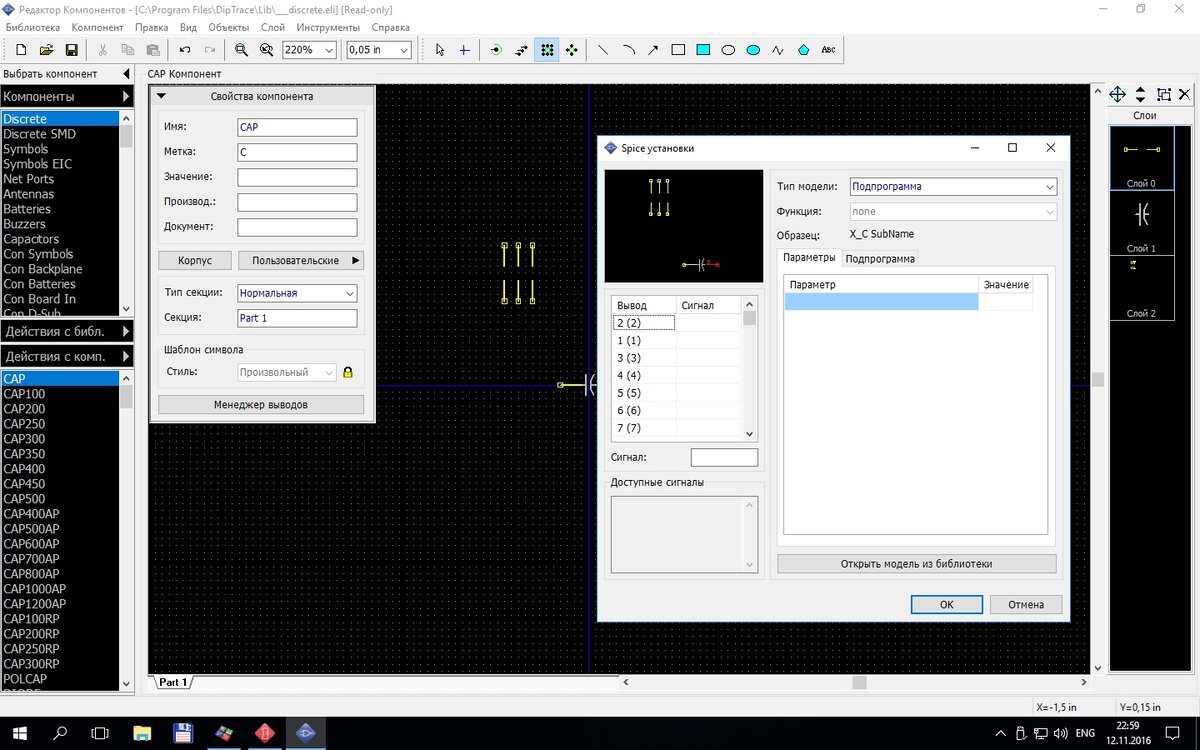Choose the empty ellipse shape tool

pyautogui.click(x=728, y=49)
